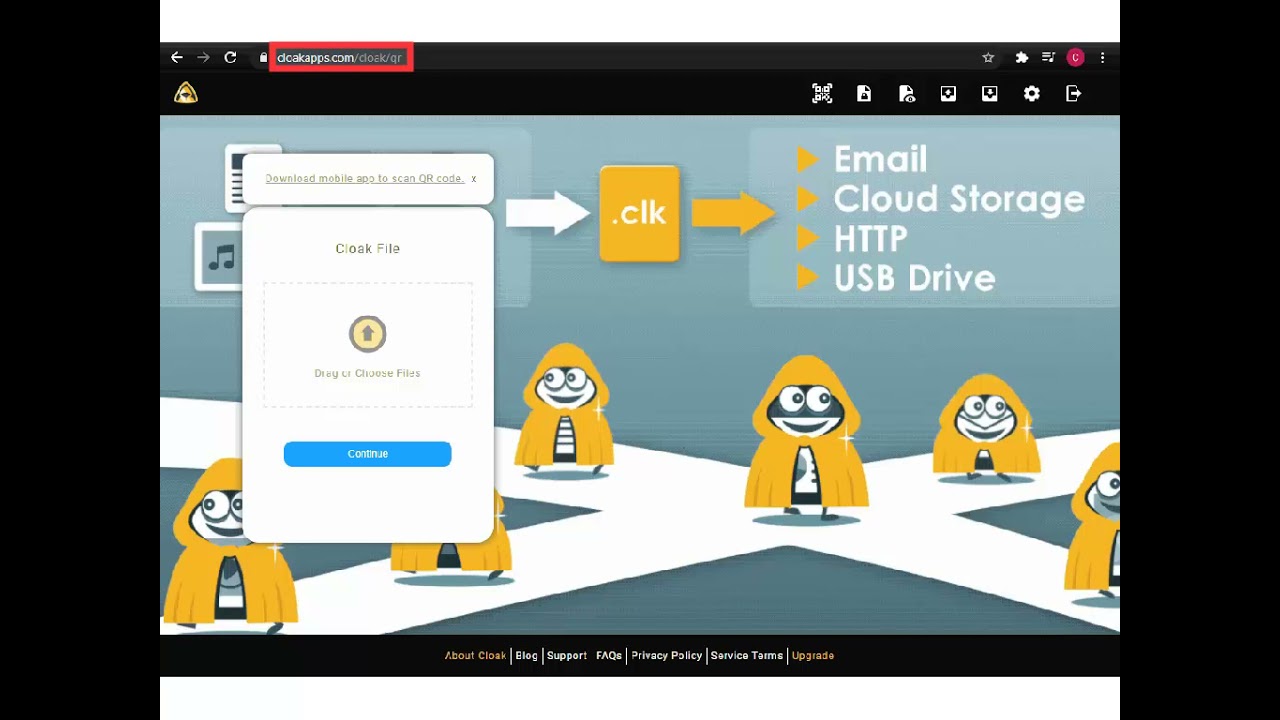Click the download tray icon
This screenshot has height=720, width=1280.
(990, 93)
